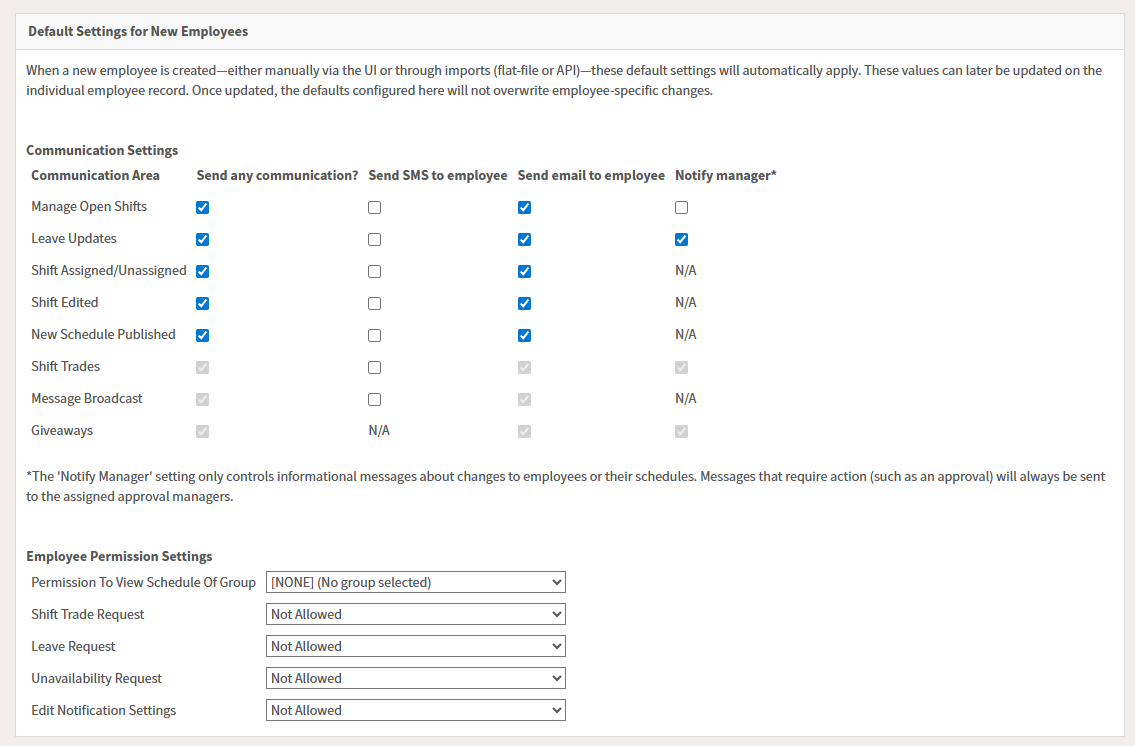The width and height of the screenshot is (1135, 746).
Task: Toggle Send any communication for Shift Assigned/Unassigned
Action: coord(203,272)
